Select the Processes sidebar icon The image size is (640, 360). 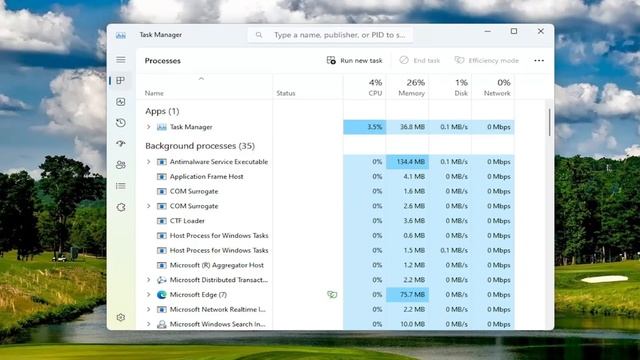click(x=120, y=80)
